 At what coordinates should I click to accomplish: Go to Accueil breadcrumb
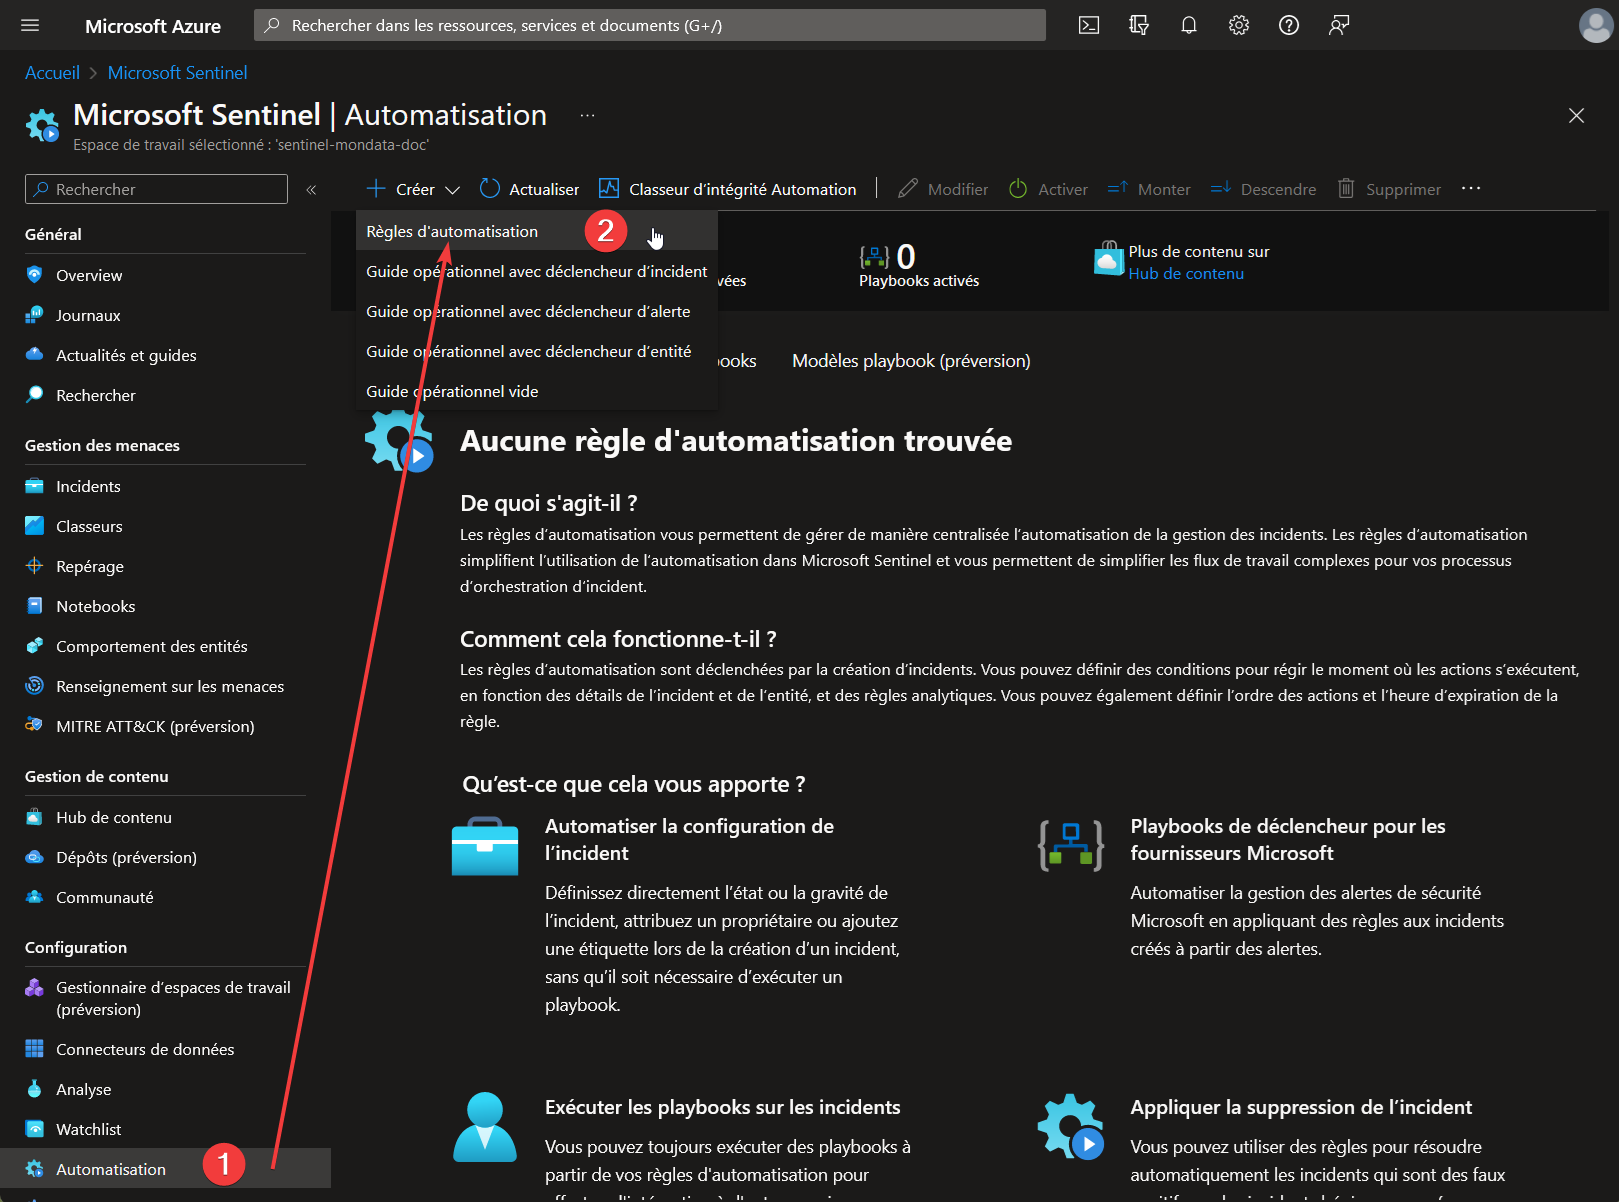(52, 73)
